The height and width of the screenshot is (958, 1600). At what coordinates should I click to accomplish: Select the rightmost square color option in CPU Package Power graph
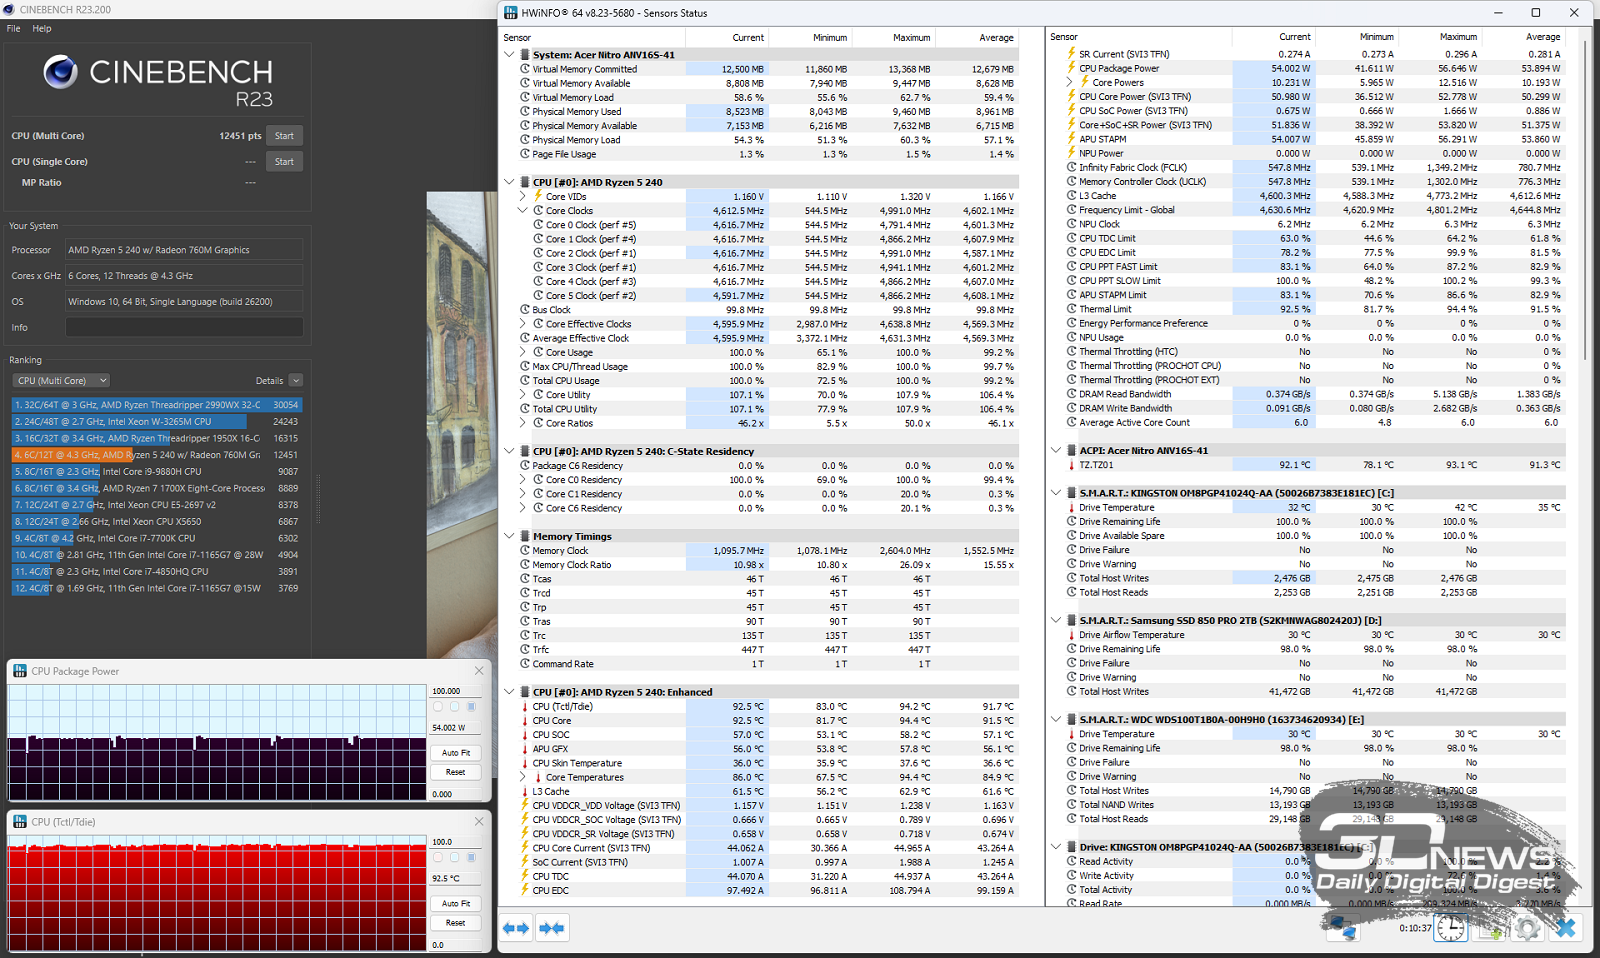coord(472,707)
